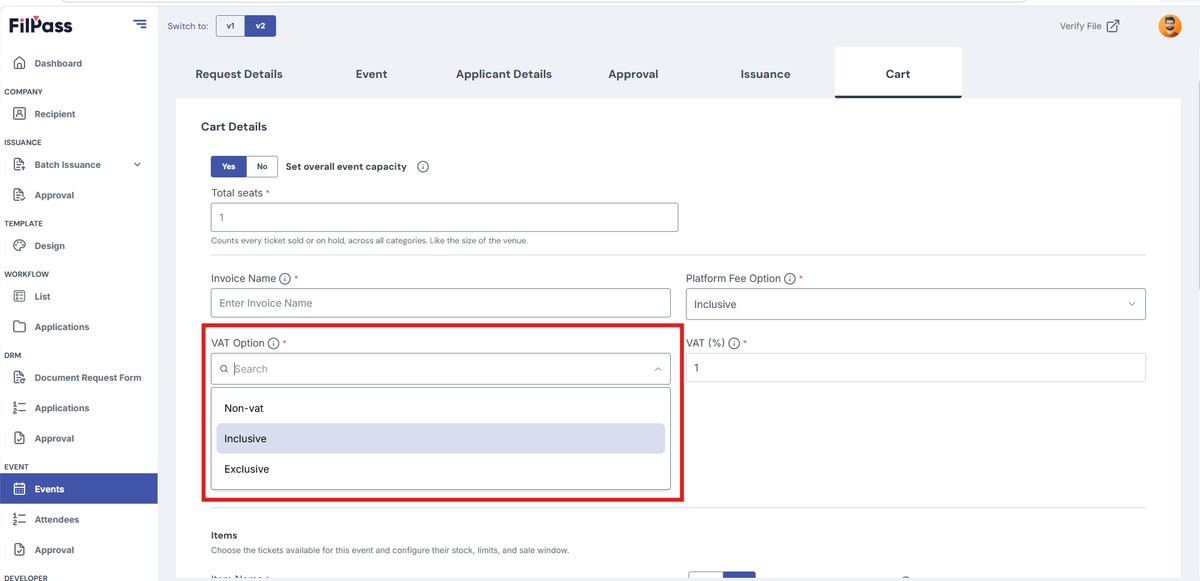Focus the VAT (%) field
The height and width of the screenshot is (581, 1200).
(915, 367)
